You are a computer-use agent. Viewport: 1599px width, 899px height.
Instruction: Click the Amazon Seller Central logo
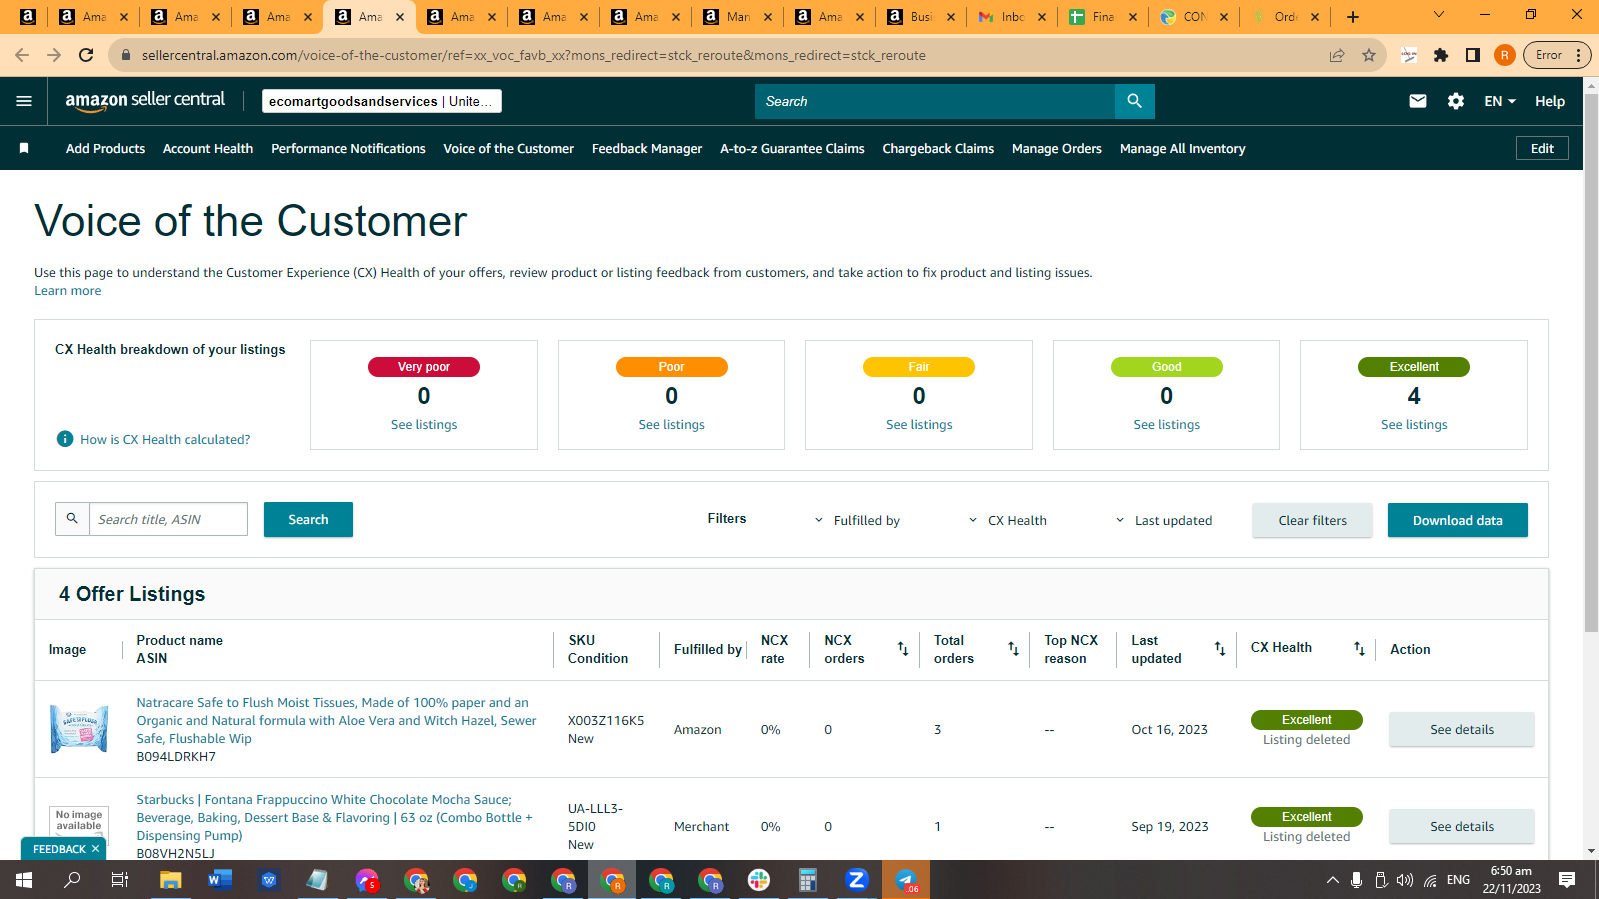145,100
